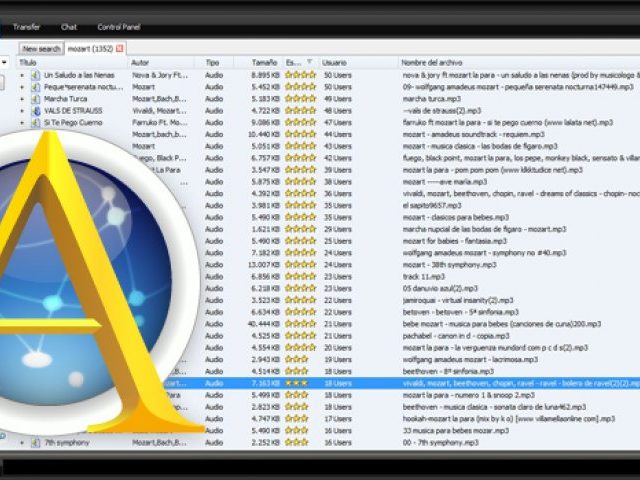This screenshot has width=640, height=480.
Task: Select file marcha turca.mp3
Action: (431, 99)
